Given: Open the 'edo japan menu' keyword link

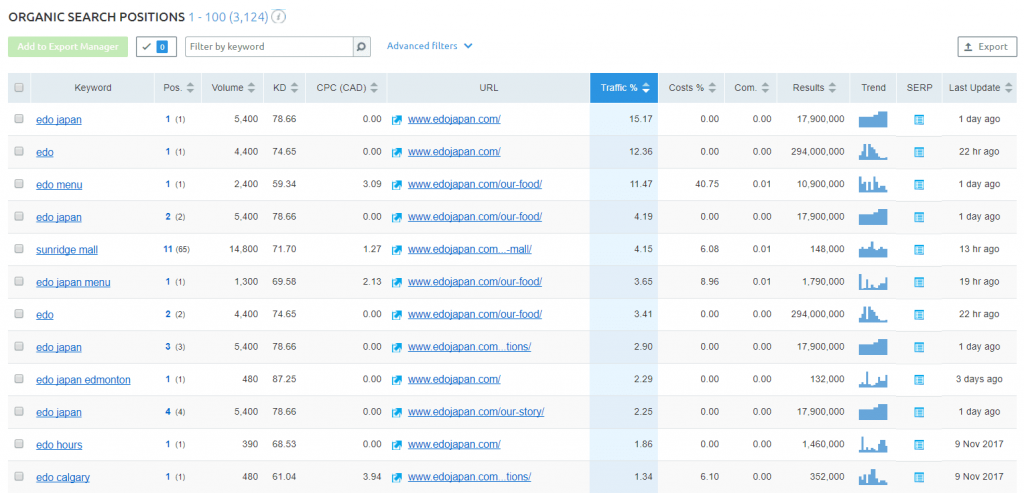Looking at the screenshot, I should coord(73,282).
